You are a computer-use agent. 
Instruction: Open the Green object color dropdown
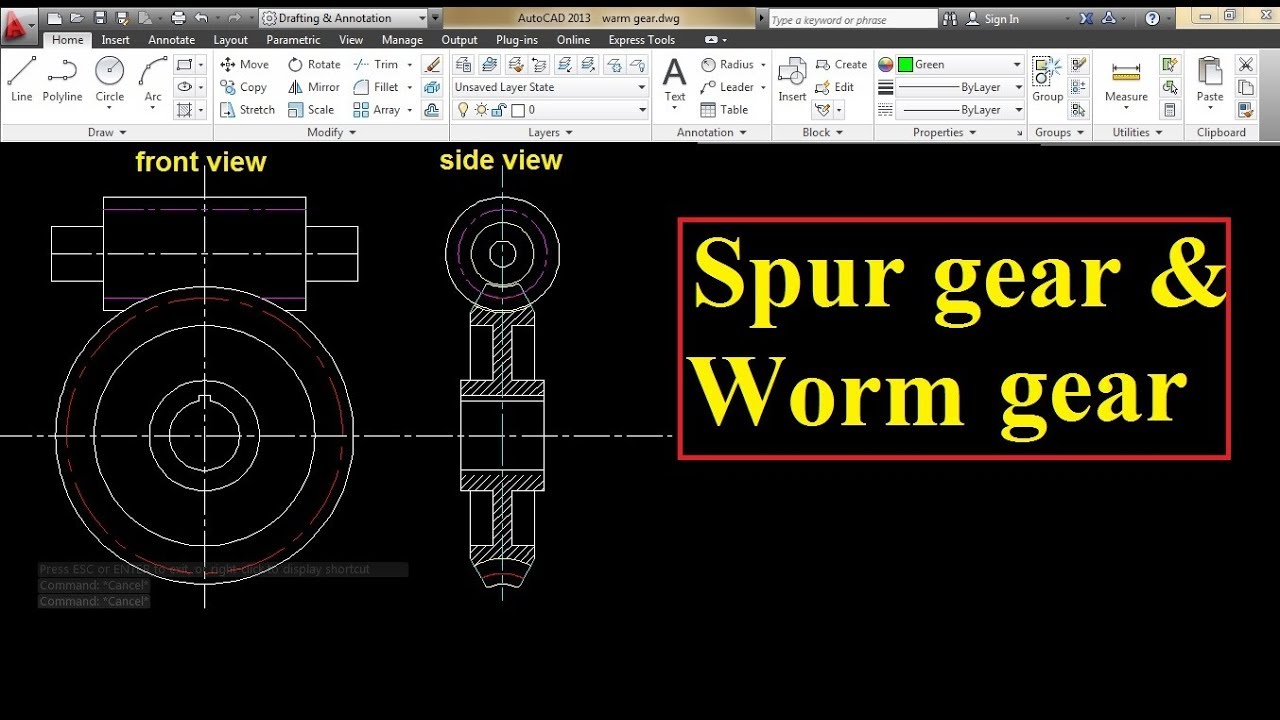click(959, 64)
